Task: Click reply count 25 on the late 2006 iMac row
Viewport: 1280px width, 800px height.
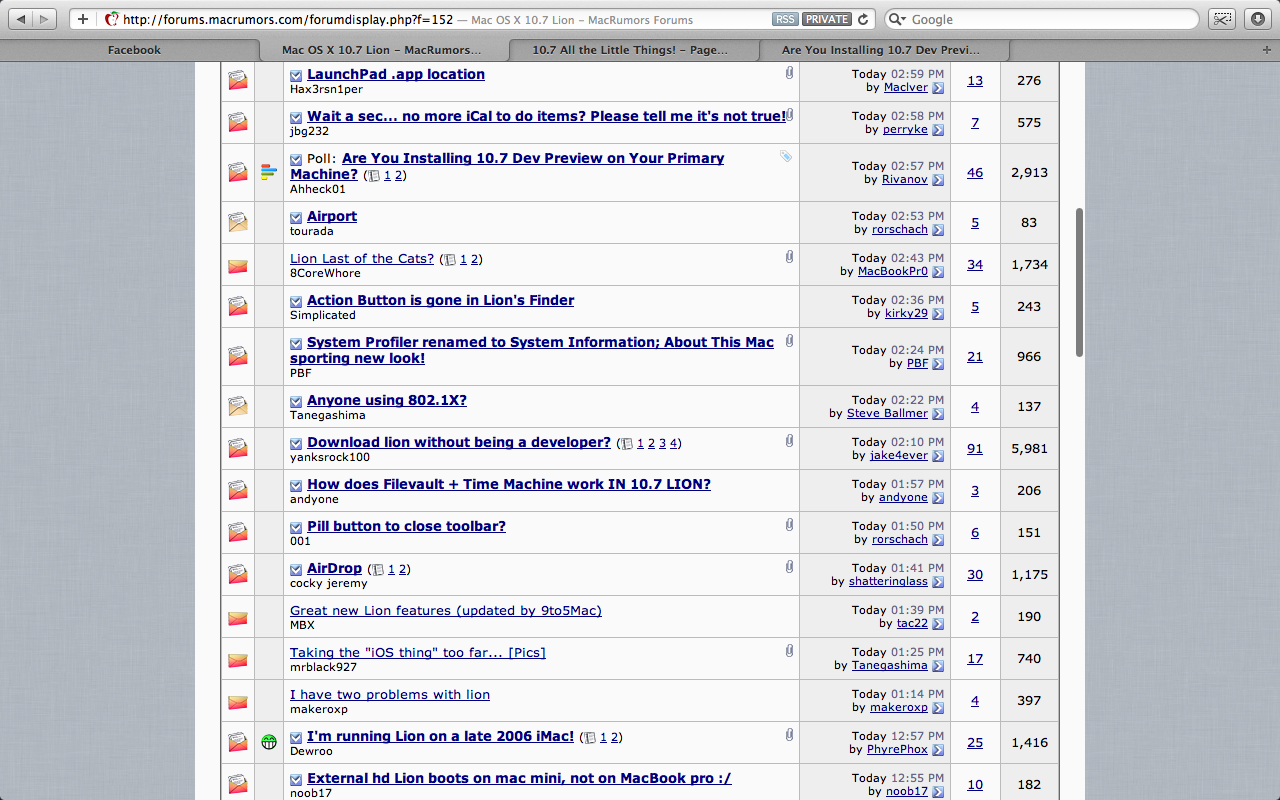Action: click(x=975, y=743)
